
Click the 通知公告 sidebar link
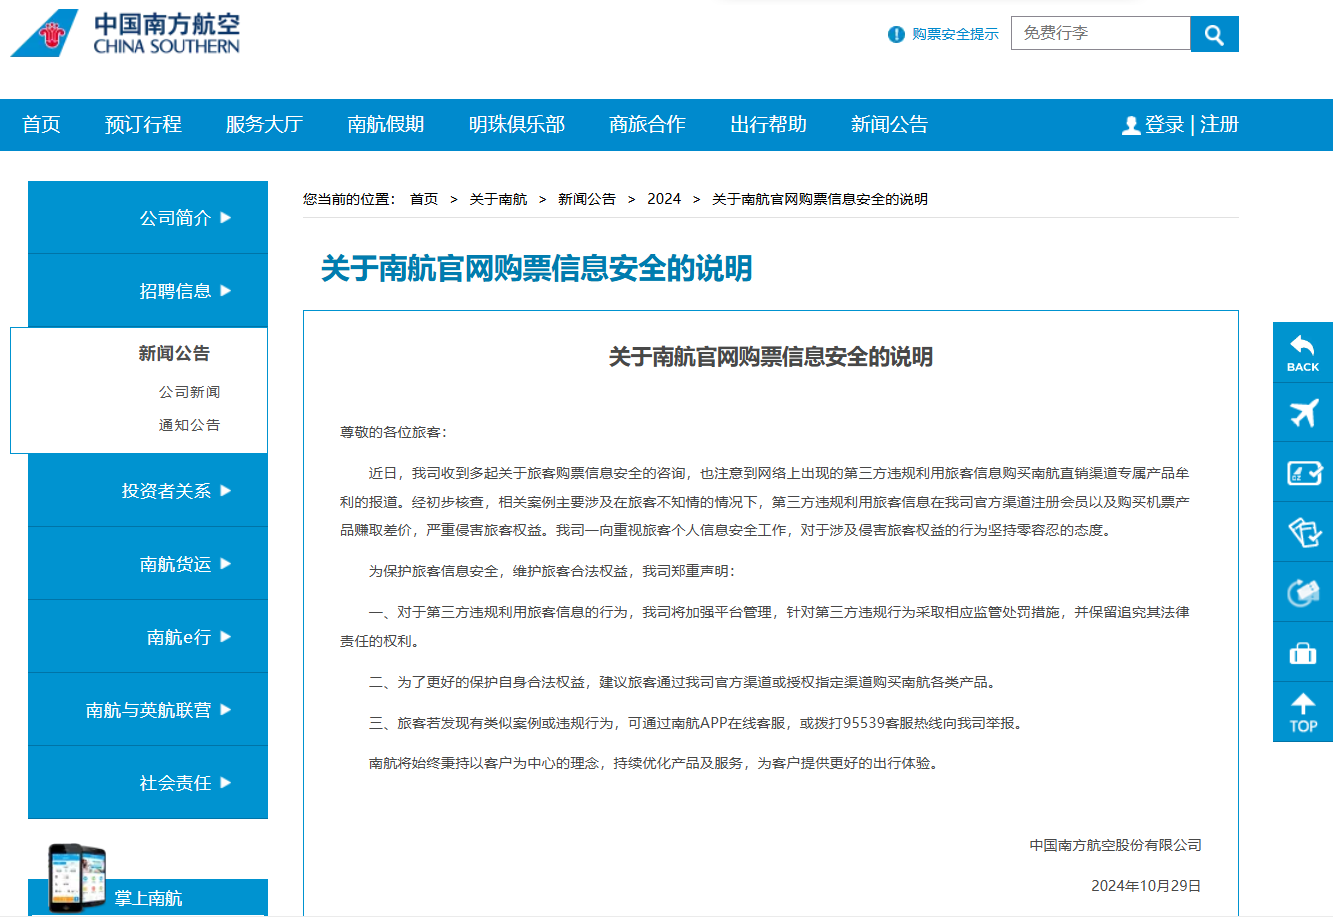(189, 425)
